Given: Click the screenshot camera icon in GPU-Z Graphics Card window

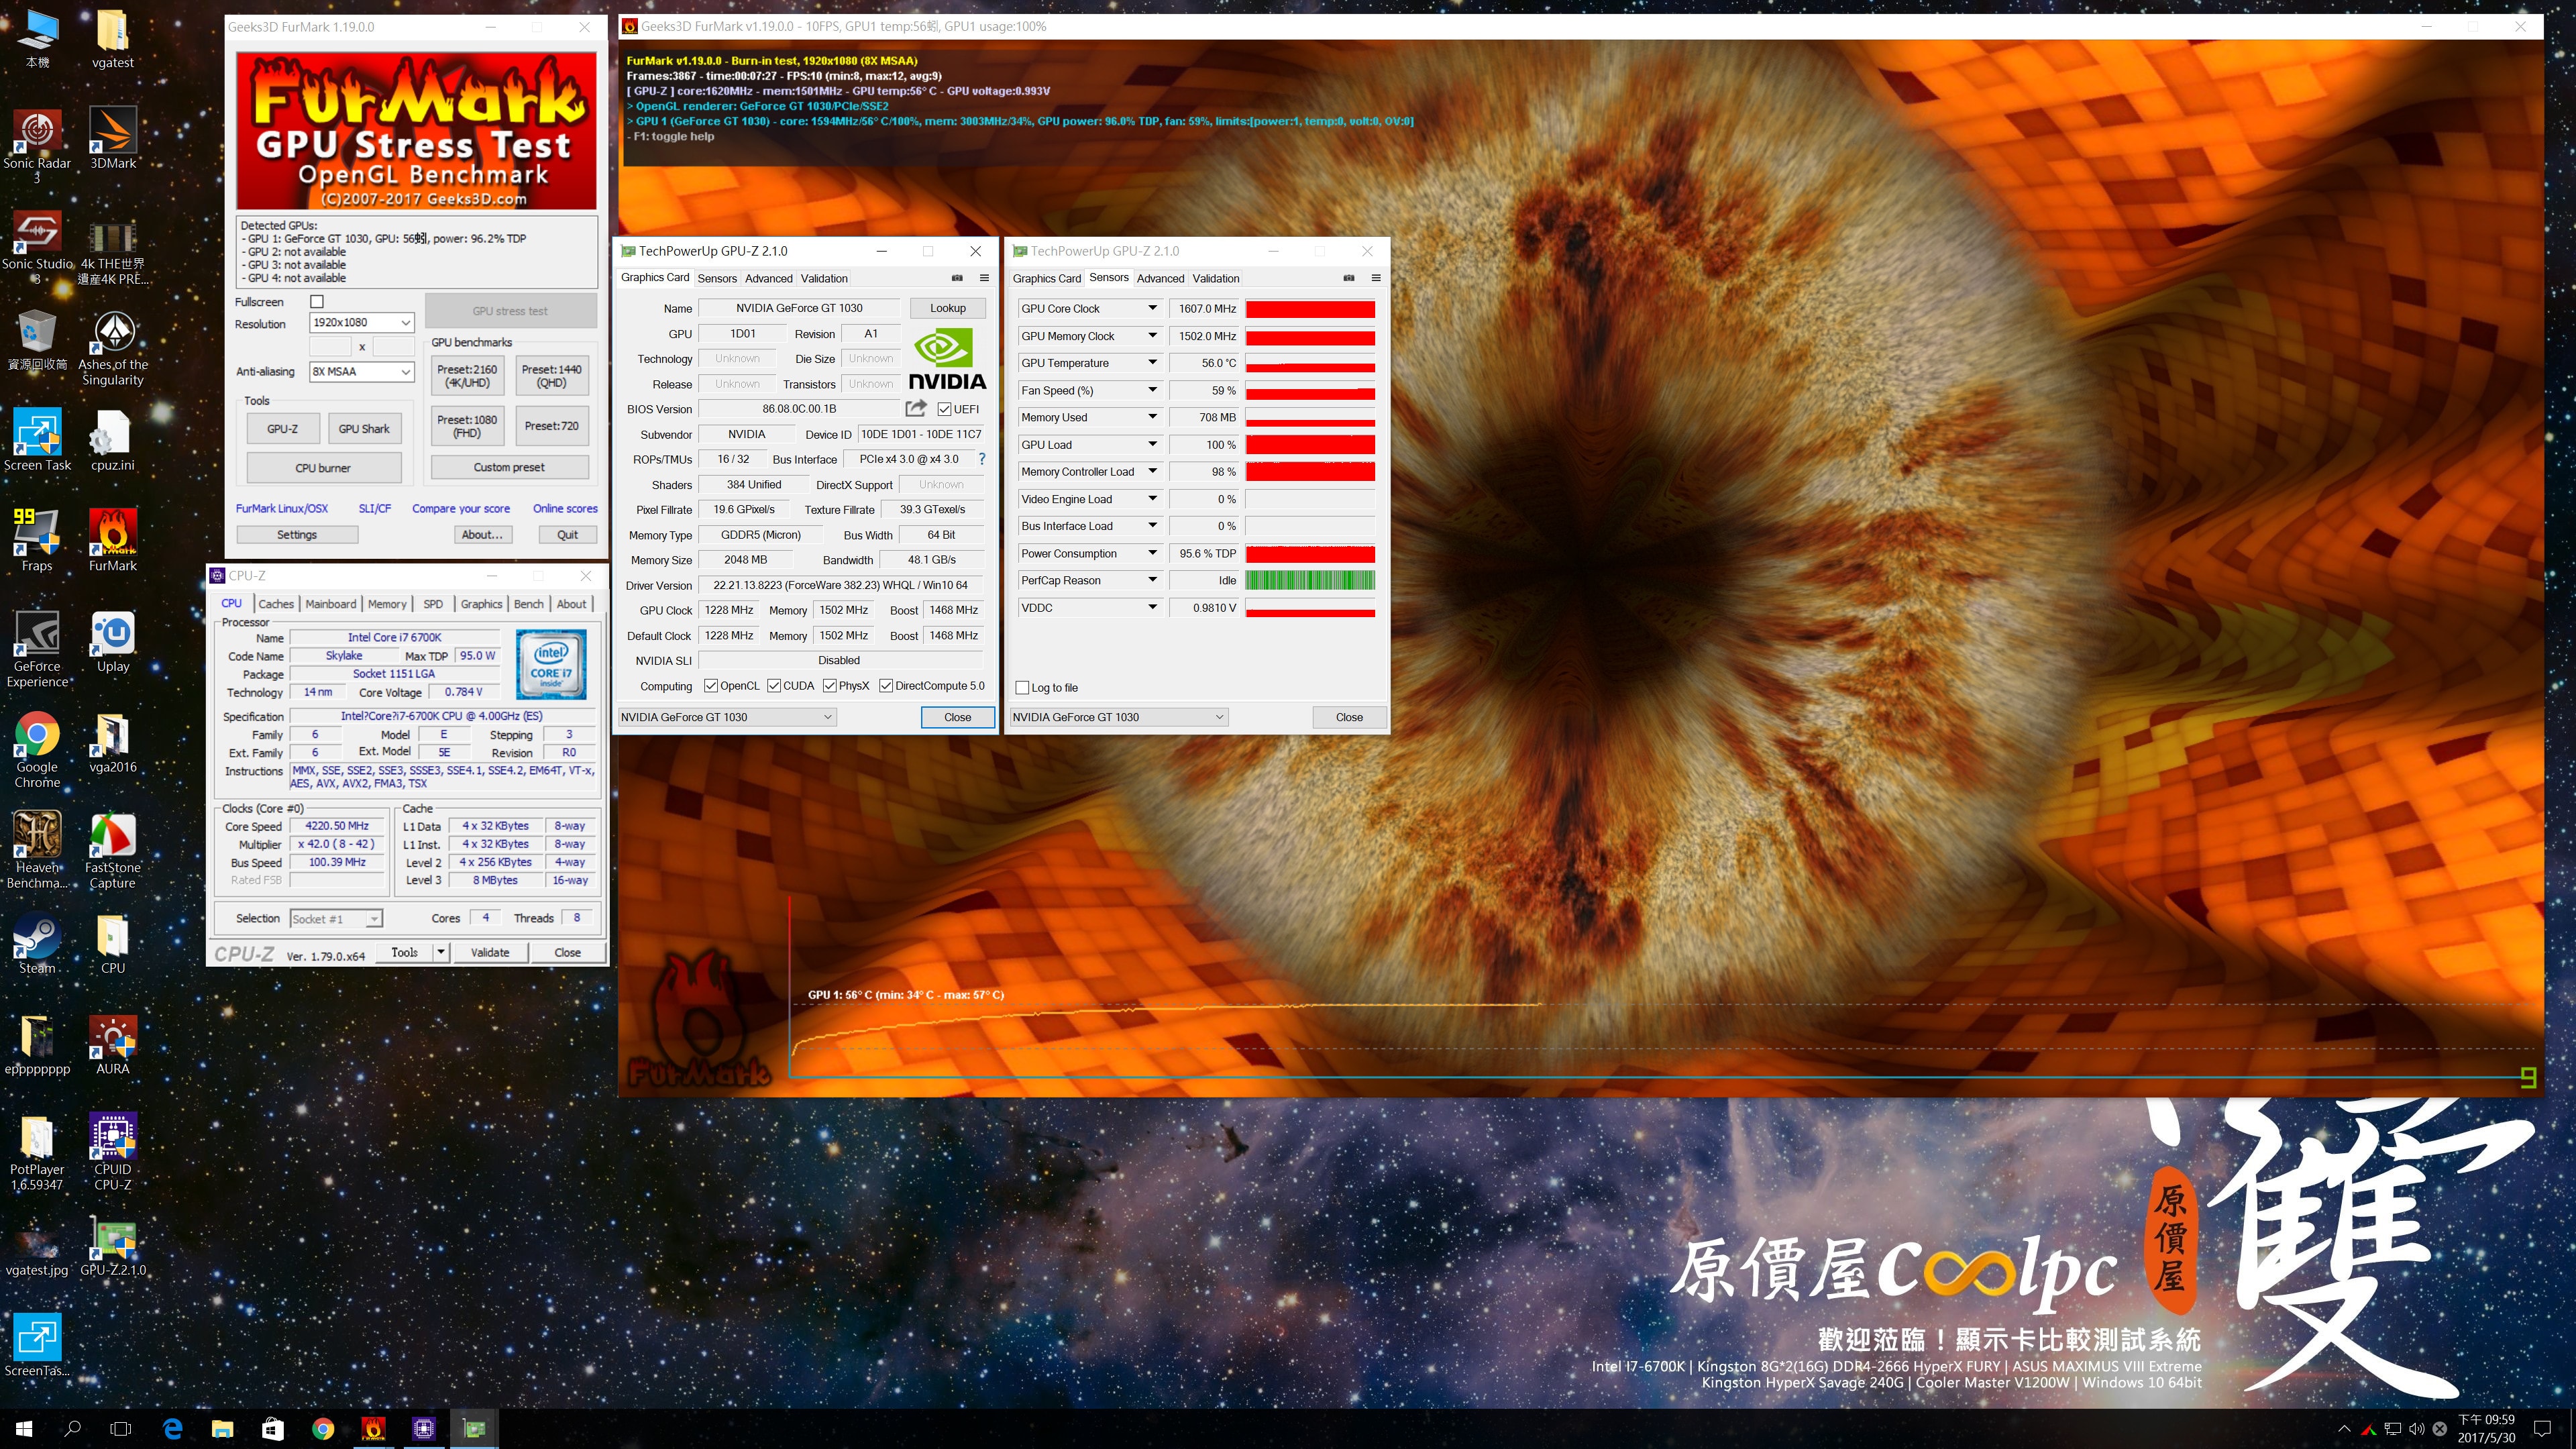Looking at the screenshot, I should pyautogui.click(x=957, y=278).
